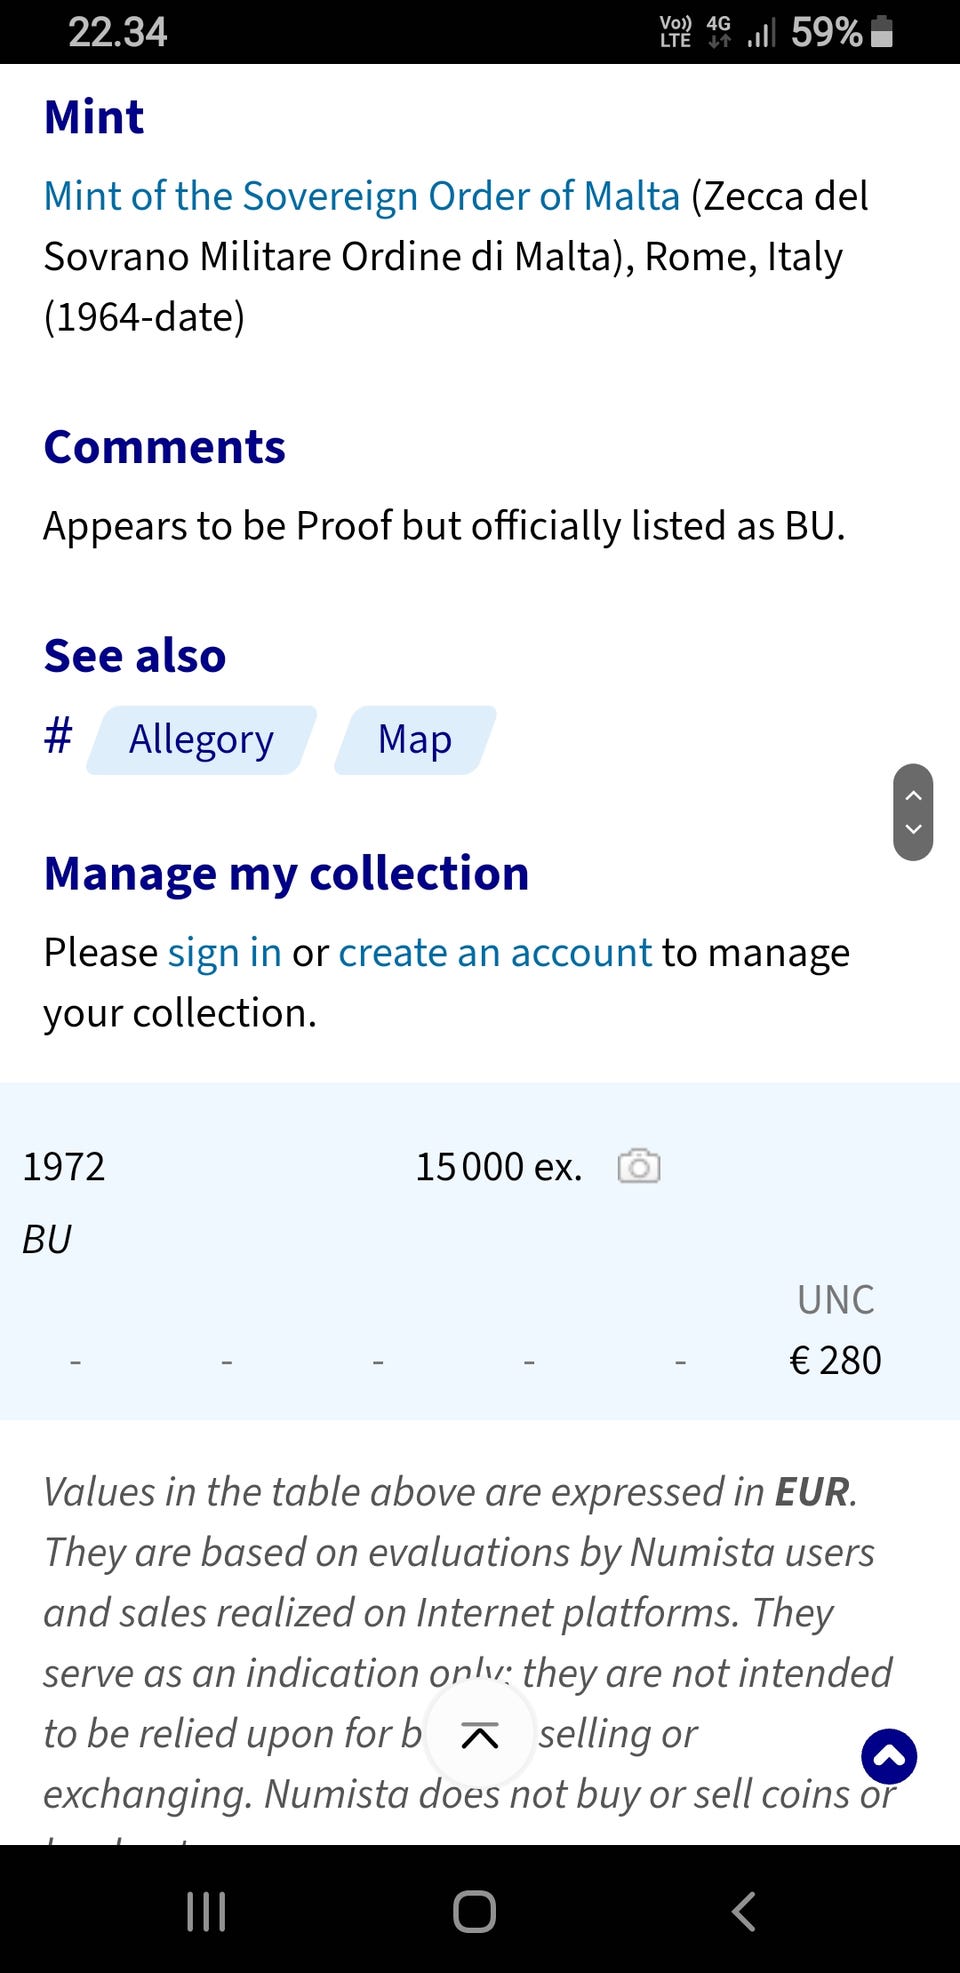Tap the camera photo icon beside mintage

click(x=638, y=1166)
